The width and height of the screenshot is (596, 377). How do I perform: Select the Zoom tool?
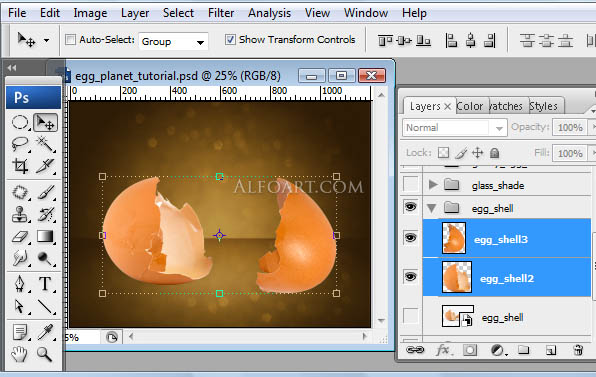pyautogui.click(x=45, y=354)
